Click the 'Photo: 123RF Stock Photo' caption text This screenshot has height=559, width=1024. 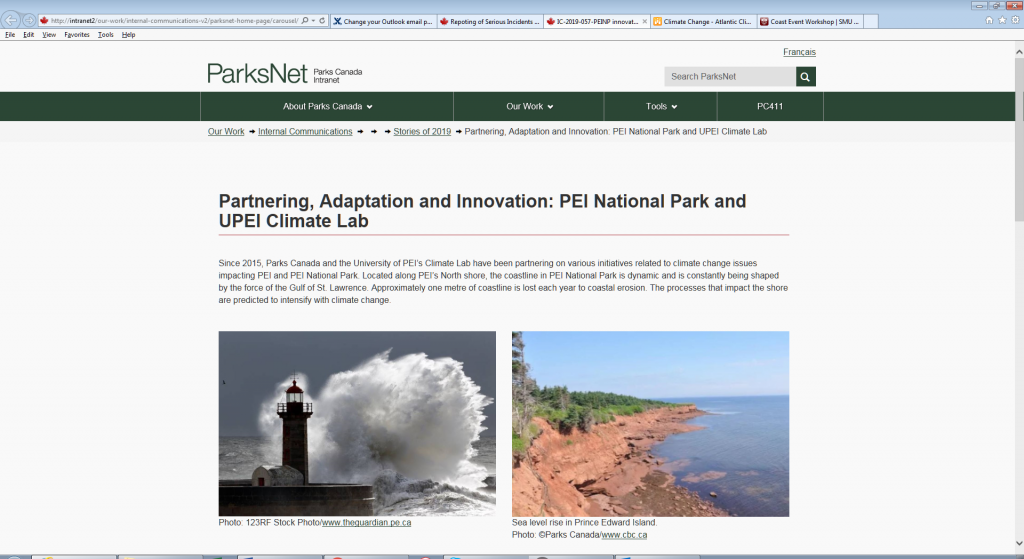(269, 522)
